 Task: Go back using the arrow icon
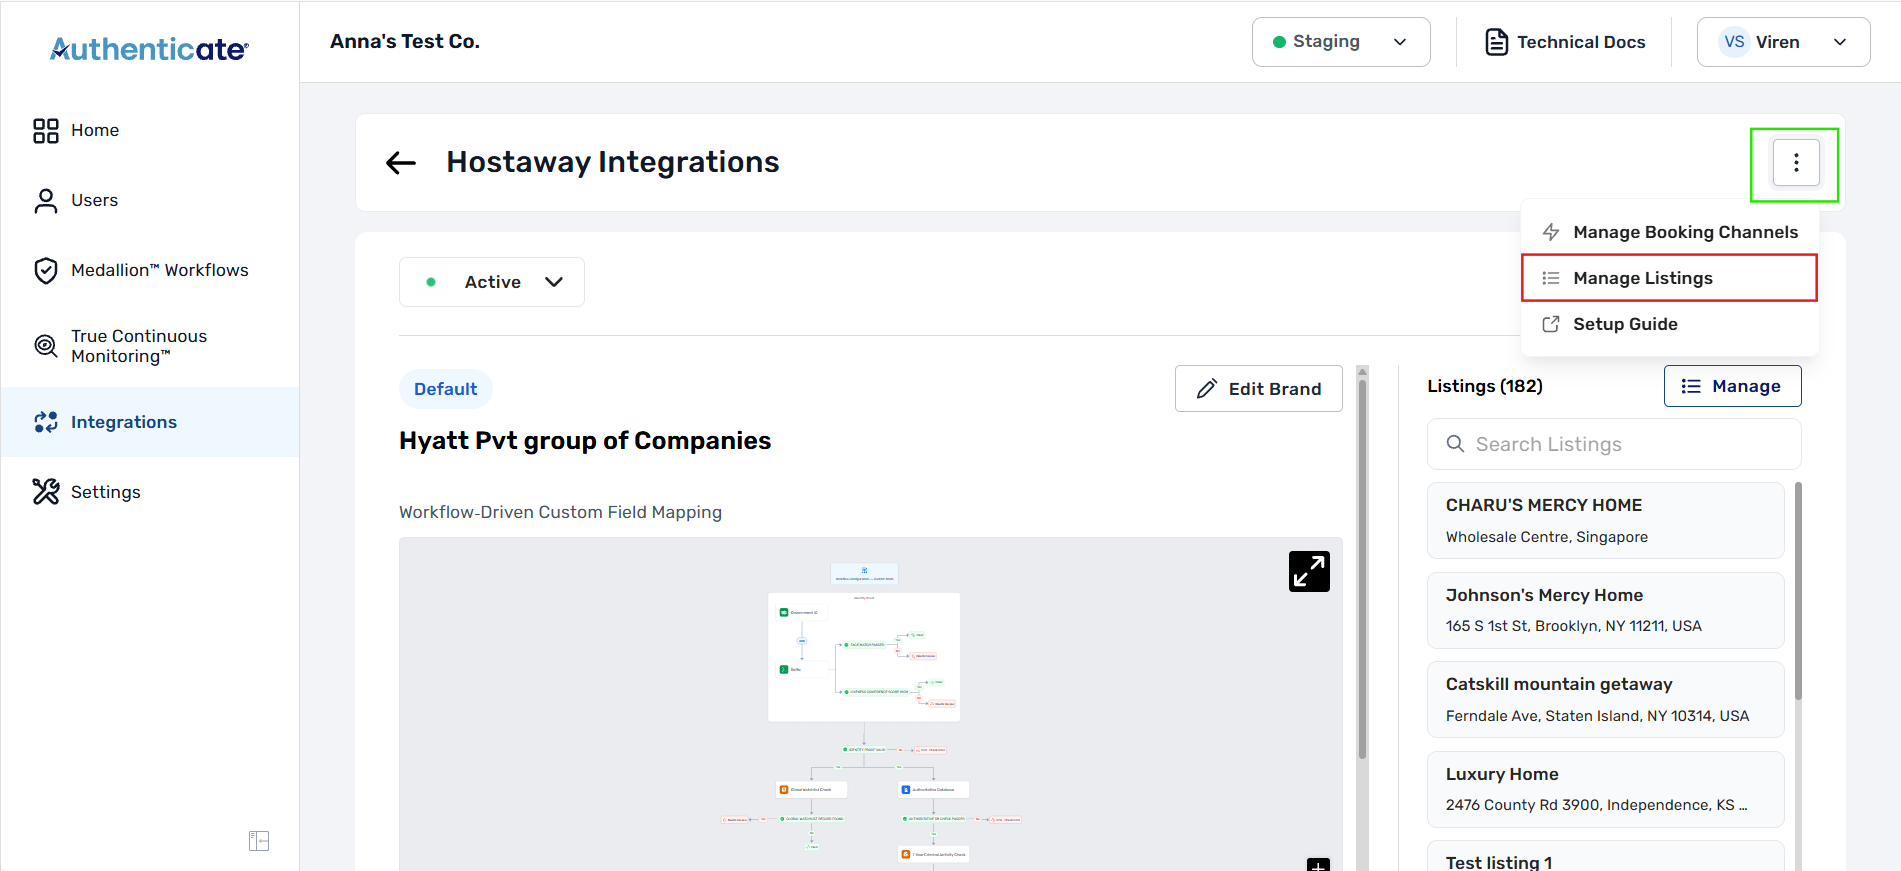[401, 162]
